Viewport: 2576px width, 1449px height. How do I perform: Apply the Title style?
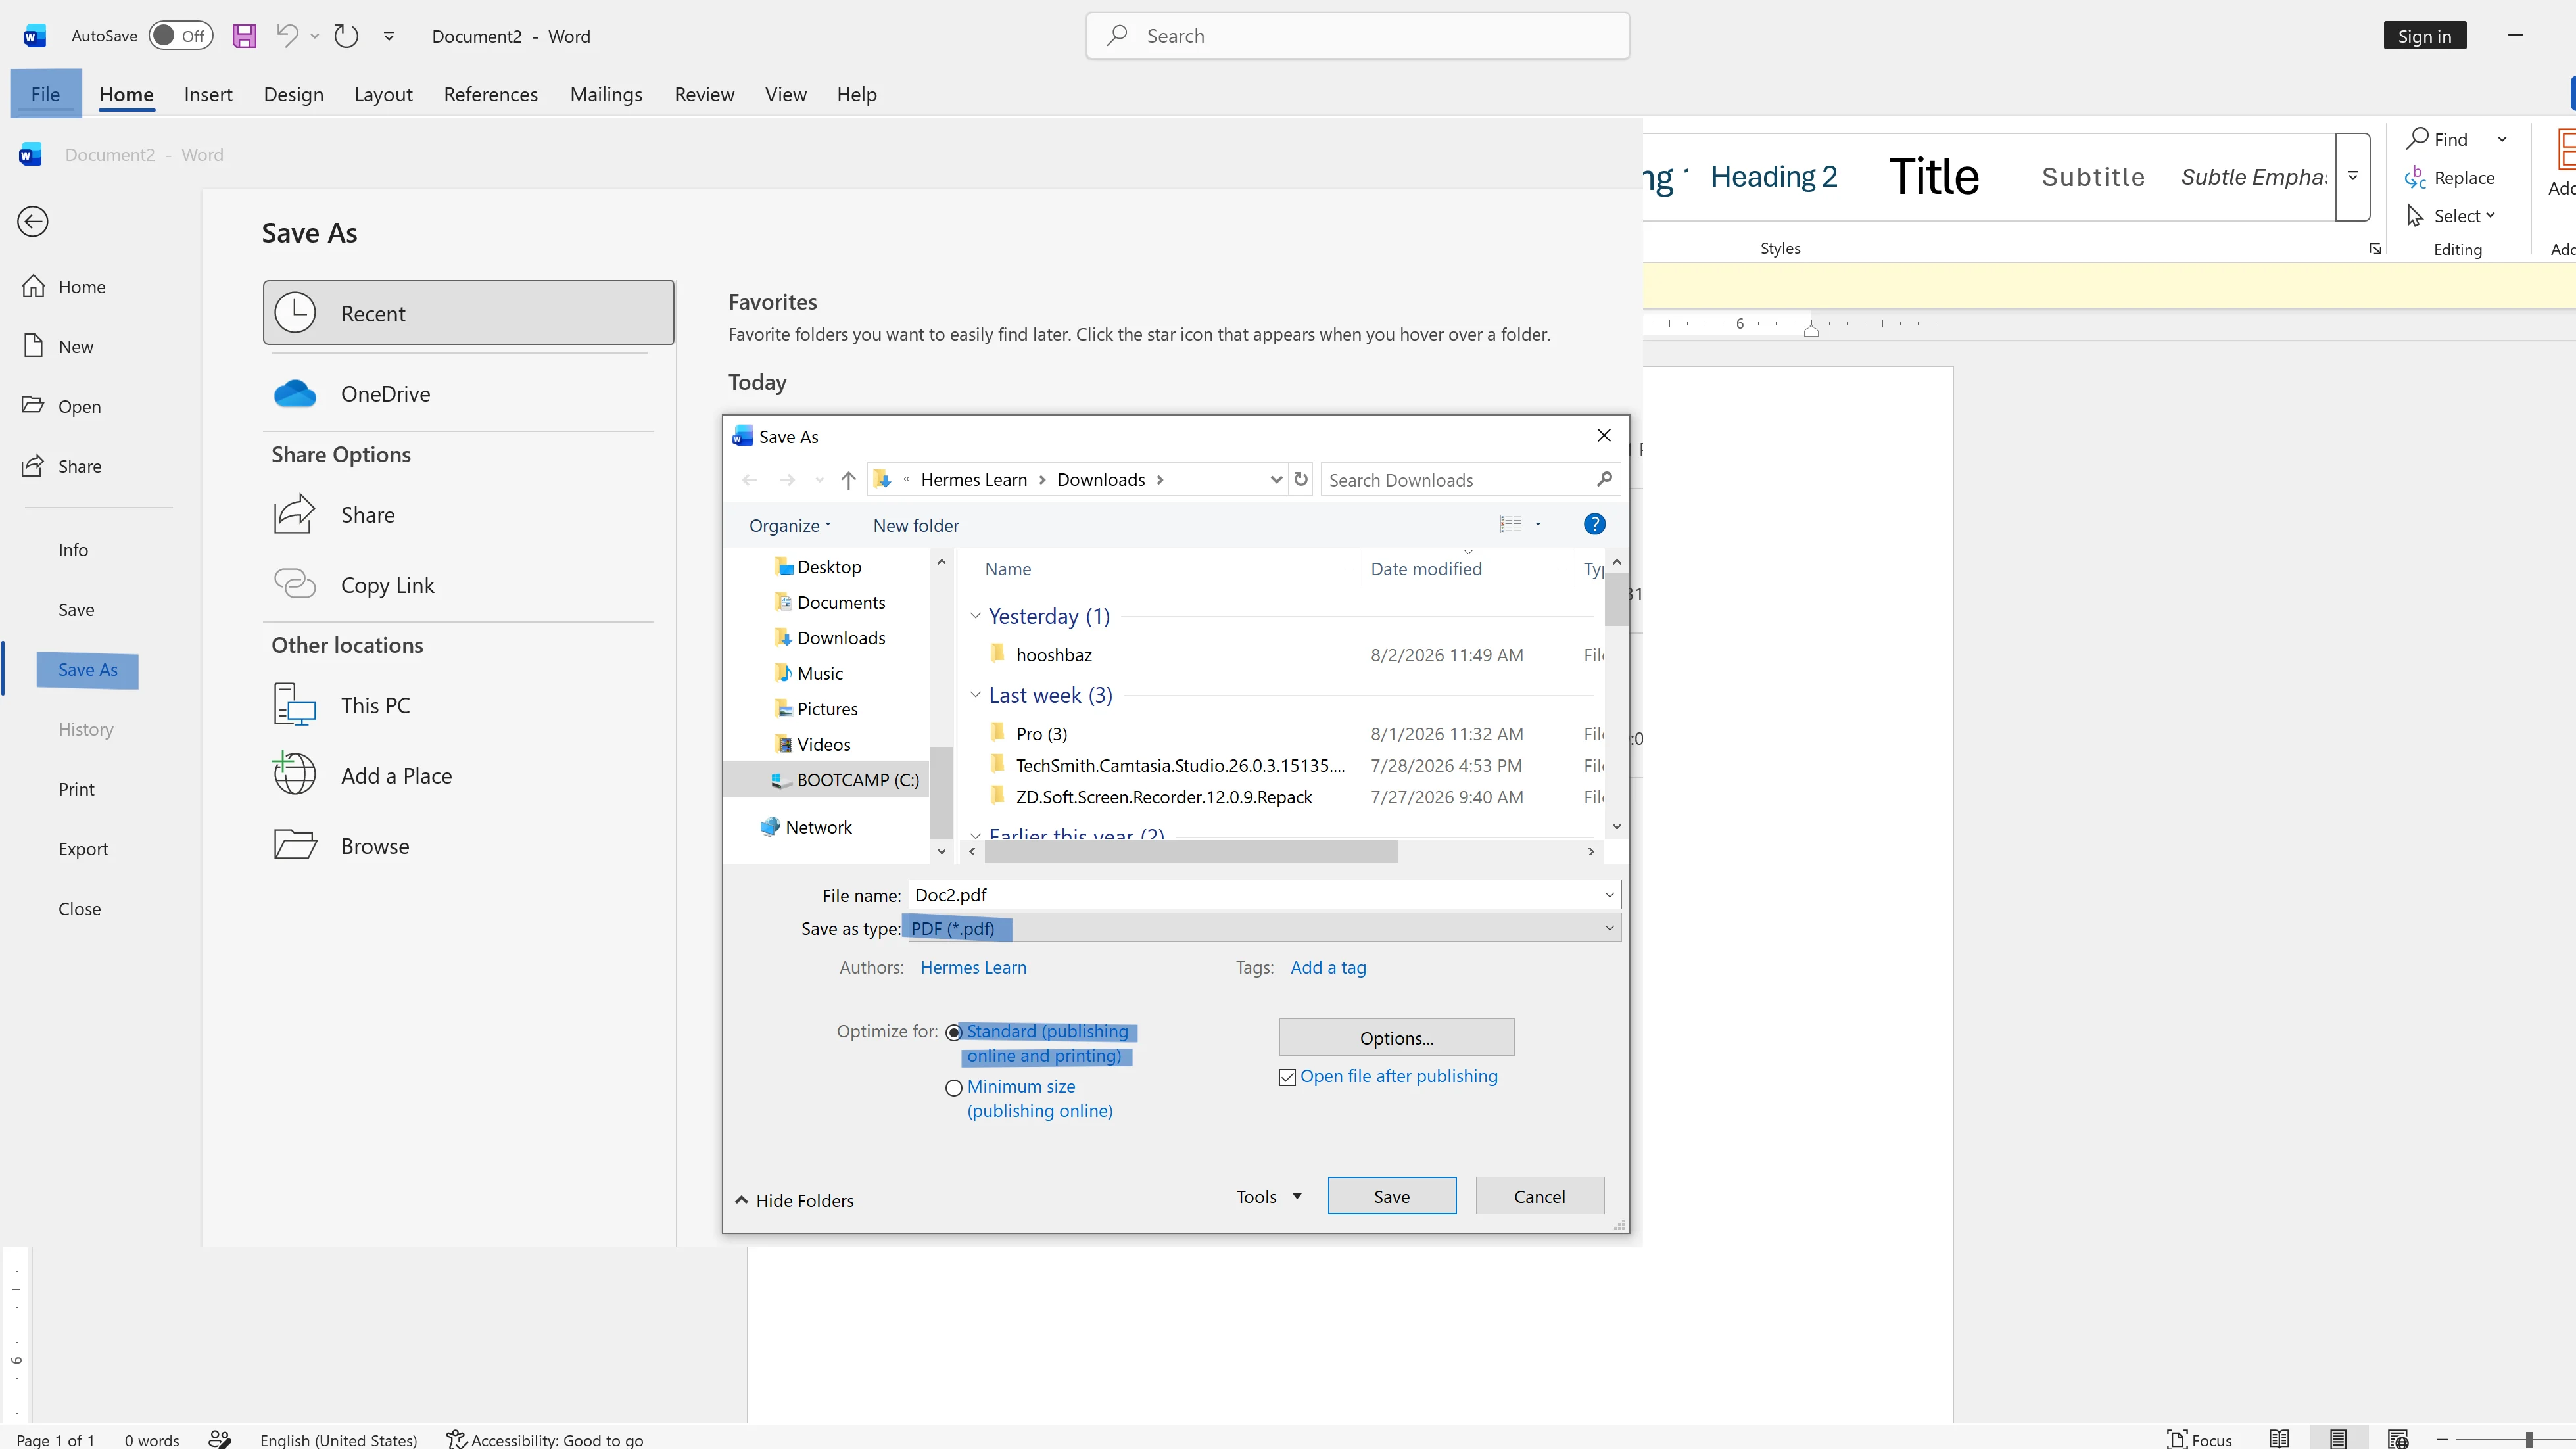tap(1934, 177)
